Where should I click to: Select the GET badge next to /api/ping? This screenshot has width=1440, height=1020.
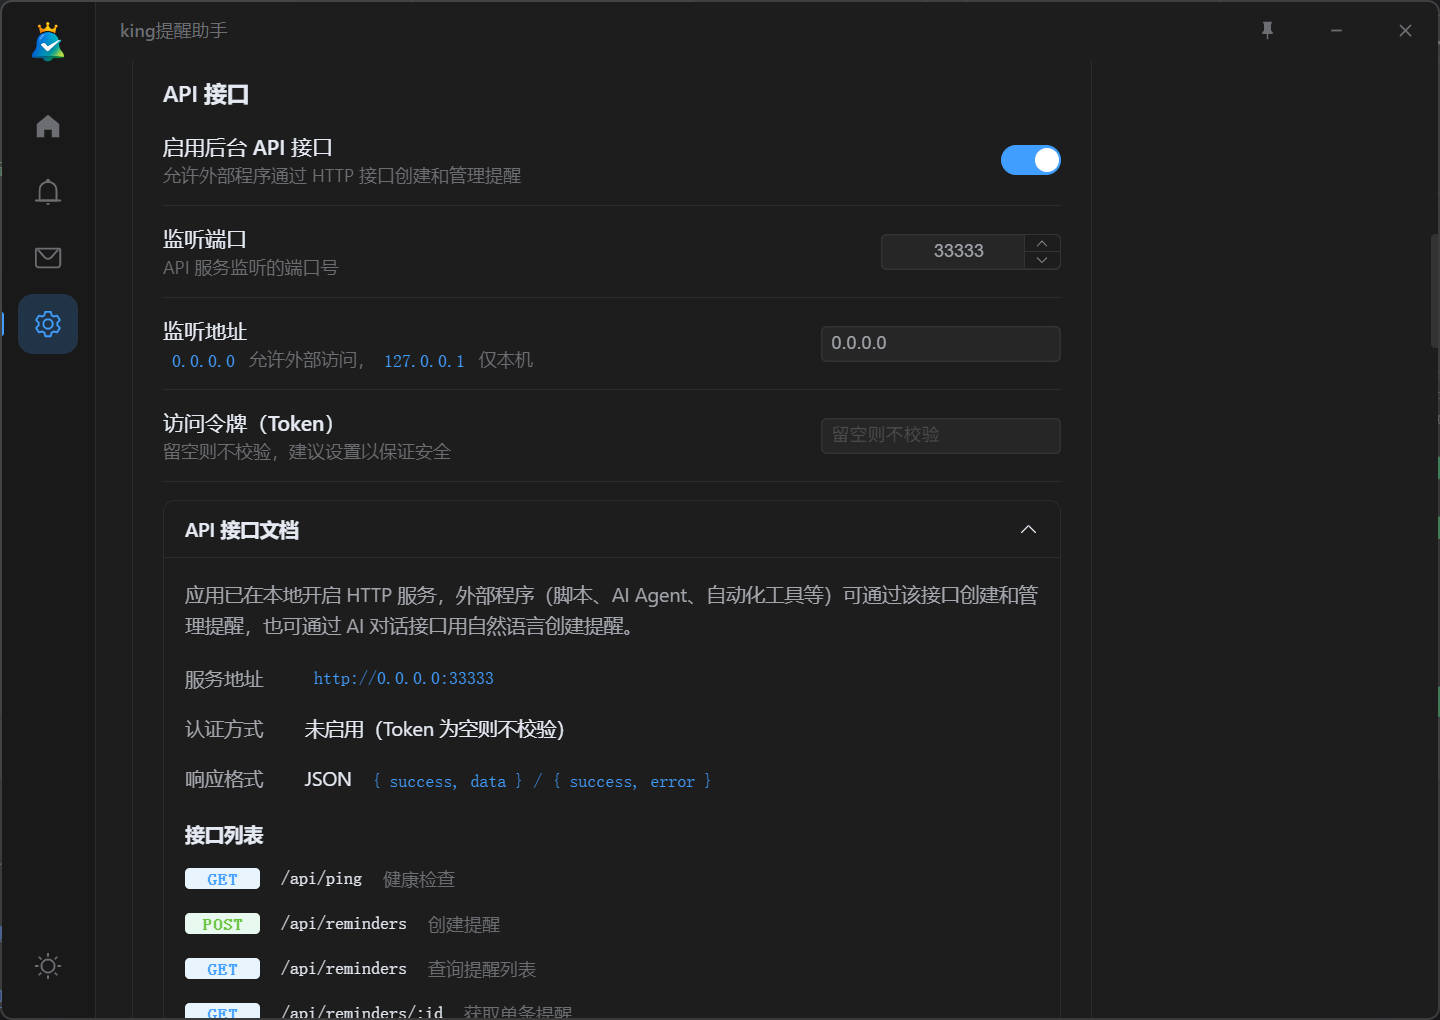click(x=222, y=878)
